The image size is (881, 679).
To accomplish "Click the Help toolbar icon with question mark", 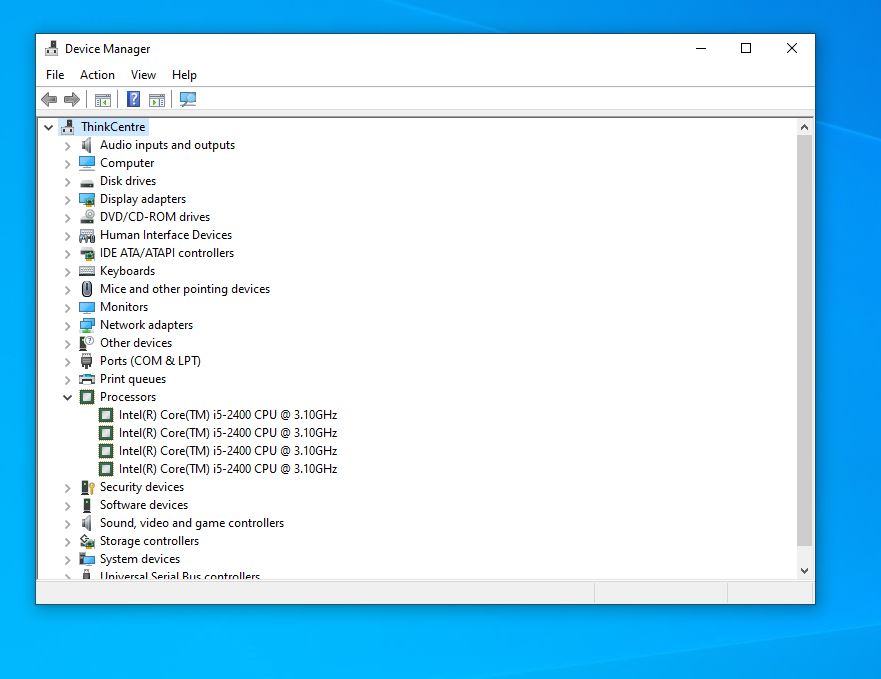I will [x=133, y=99].
